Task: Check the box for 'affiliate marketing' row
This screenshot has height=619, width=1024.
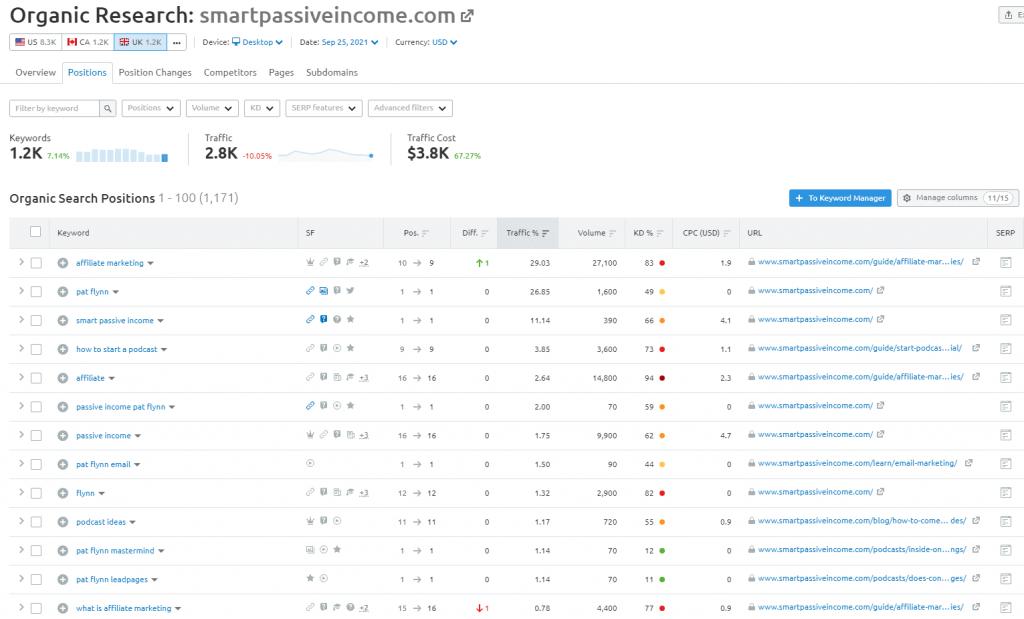Action: coord(36,263)
